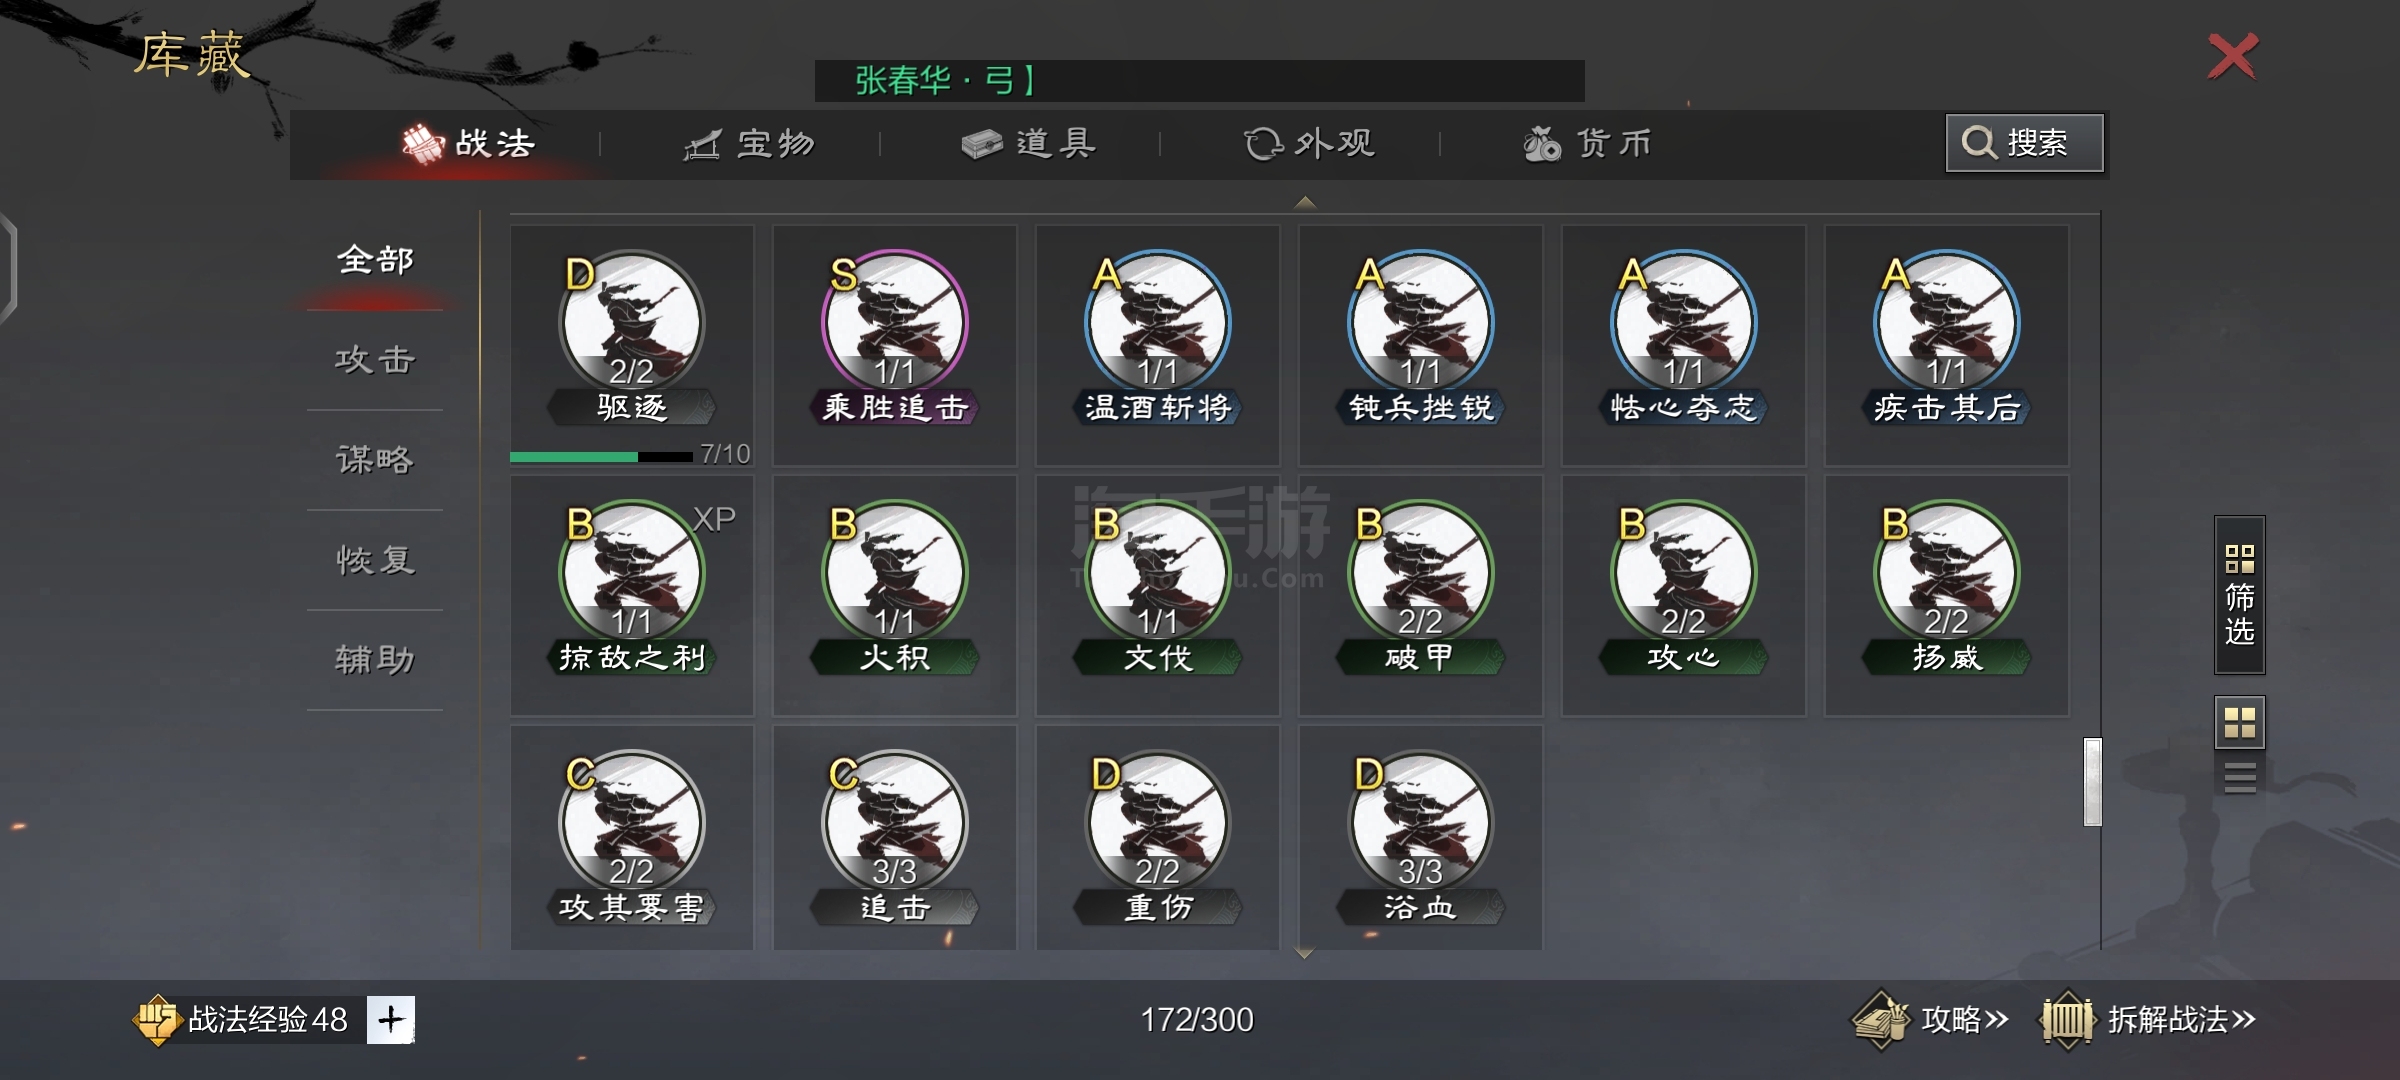Expand tactics list with bottom down arrow
The height and width of the screenshot is (1080, 2400).
point(1304,954)
